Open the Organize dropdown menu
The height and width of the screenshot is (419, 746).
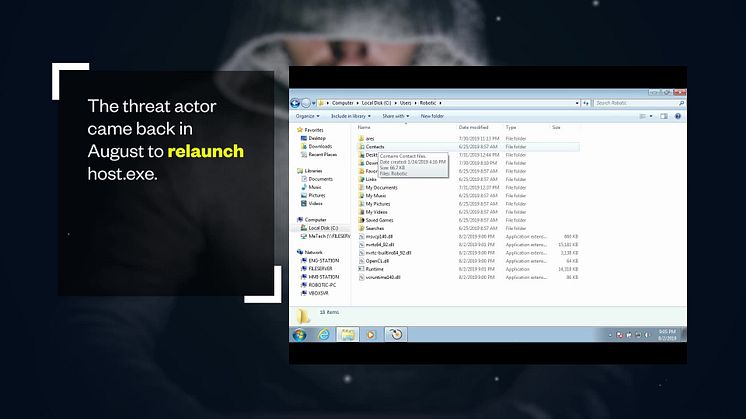(x=307, y=116)
